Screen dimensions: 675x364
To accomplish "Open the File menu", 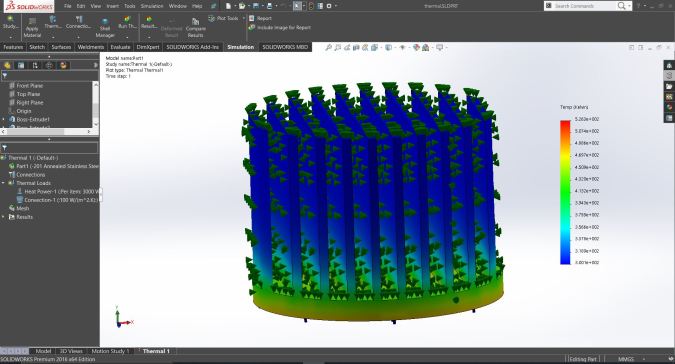I will [68, 6].
